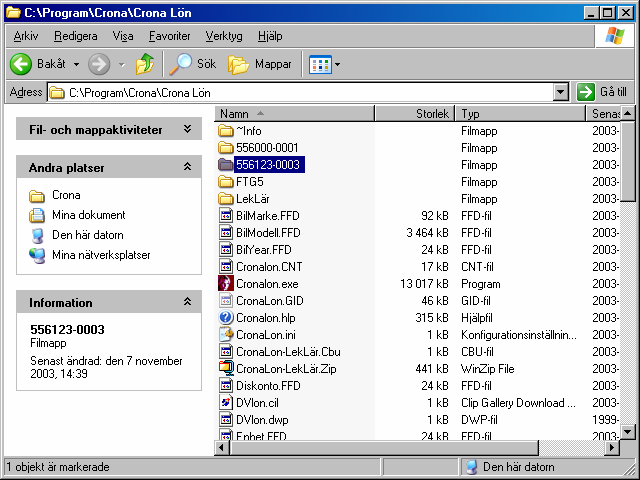Screen dimensions: 640x480
Task: Go up one folder level
Action: coord(145,64)
